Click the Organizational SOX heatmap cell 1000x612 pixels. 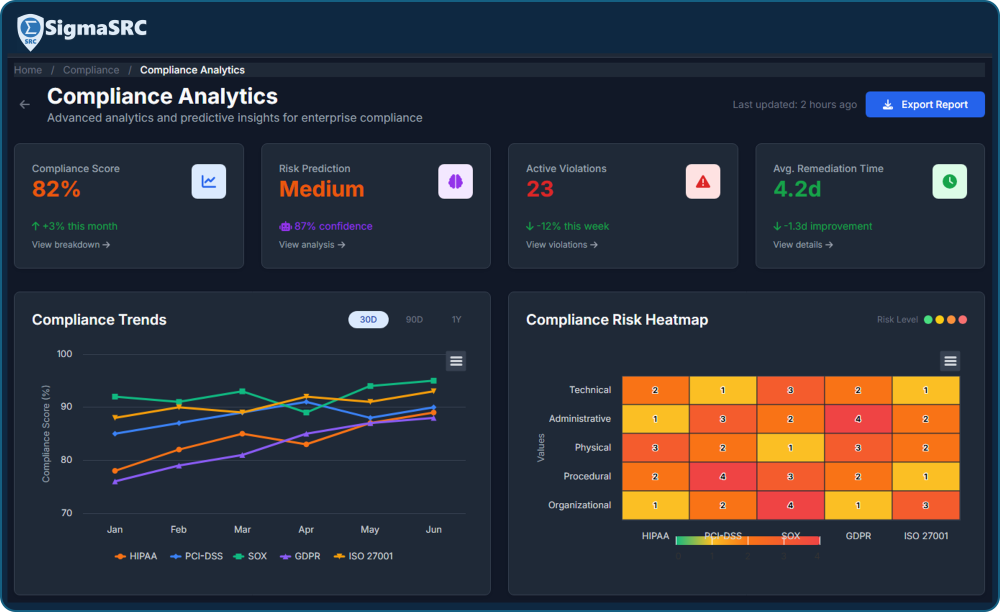click(x=790, y=505)
